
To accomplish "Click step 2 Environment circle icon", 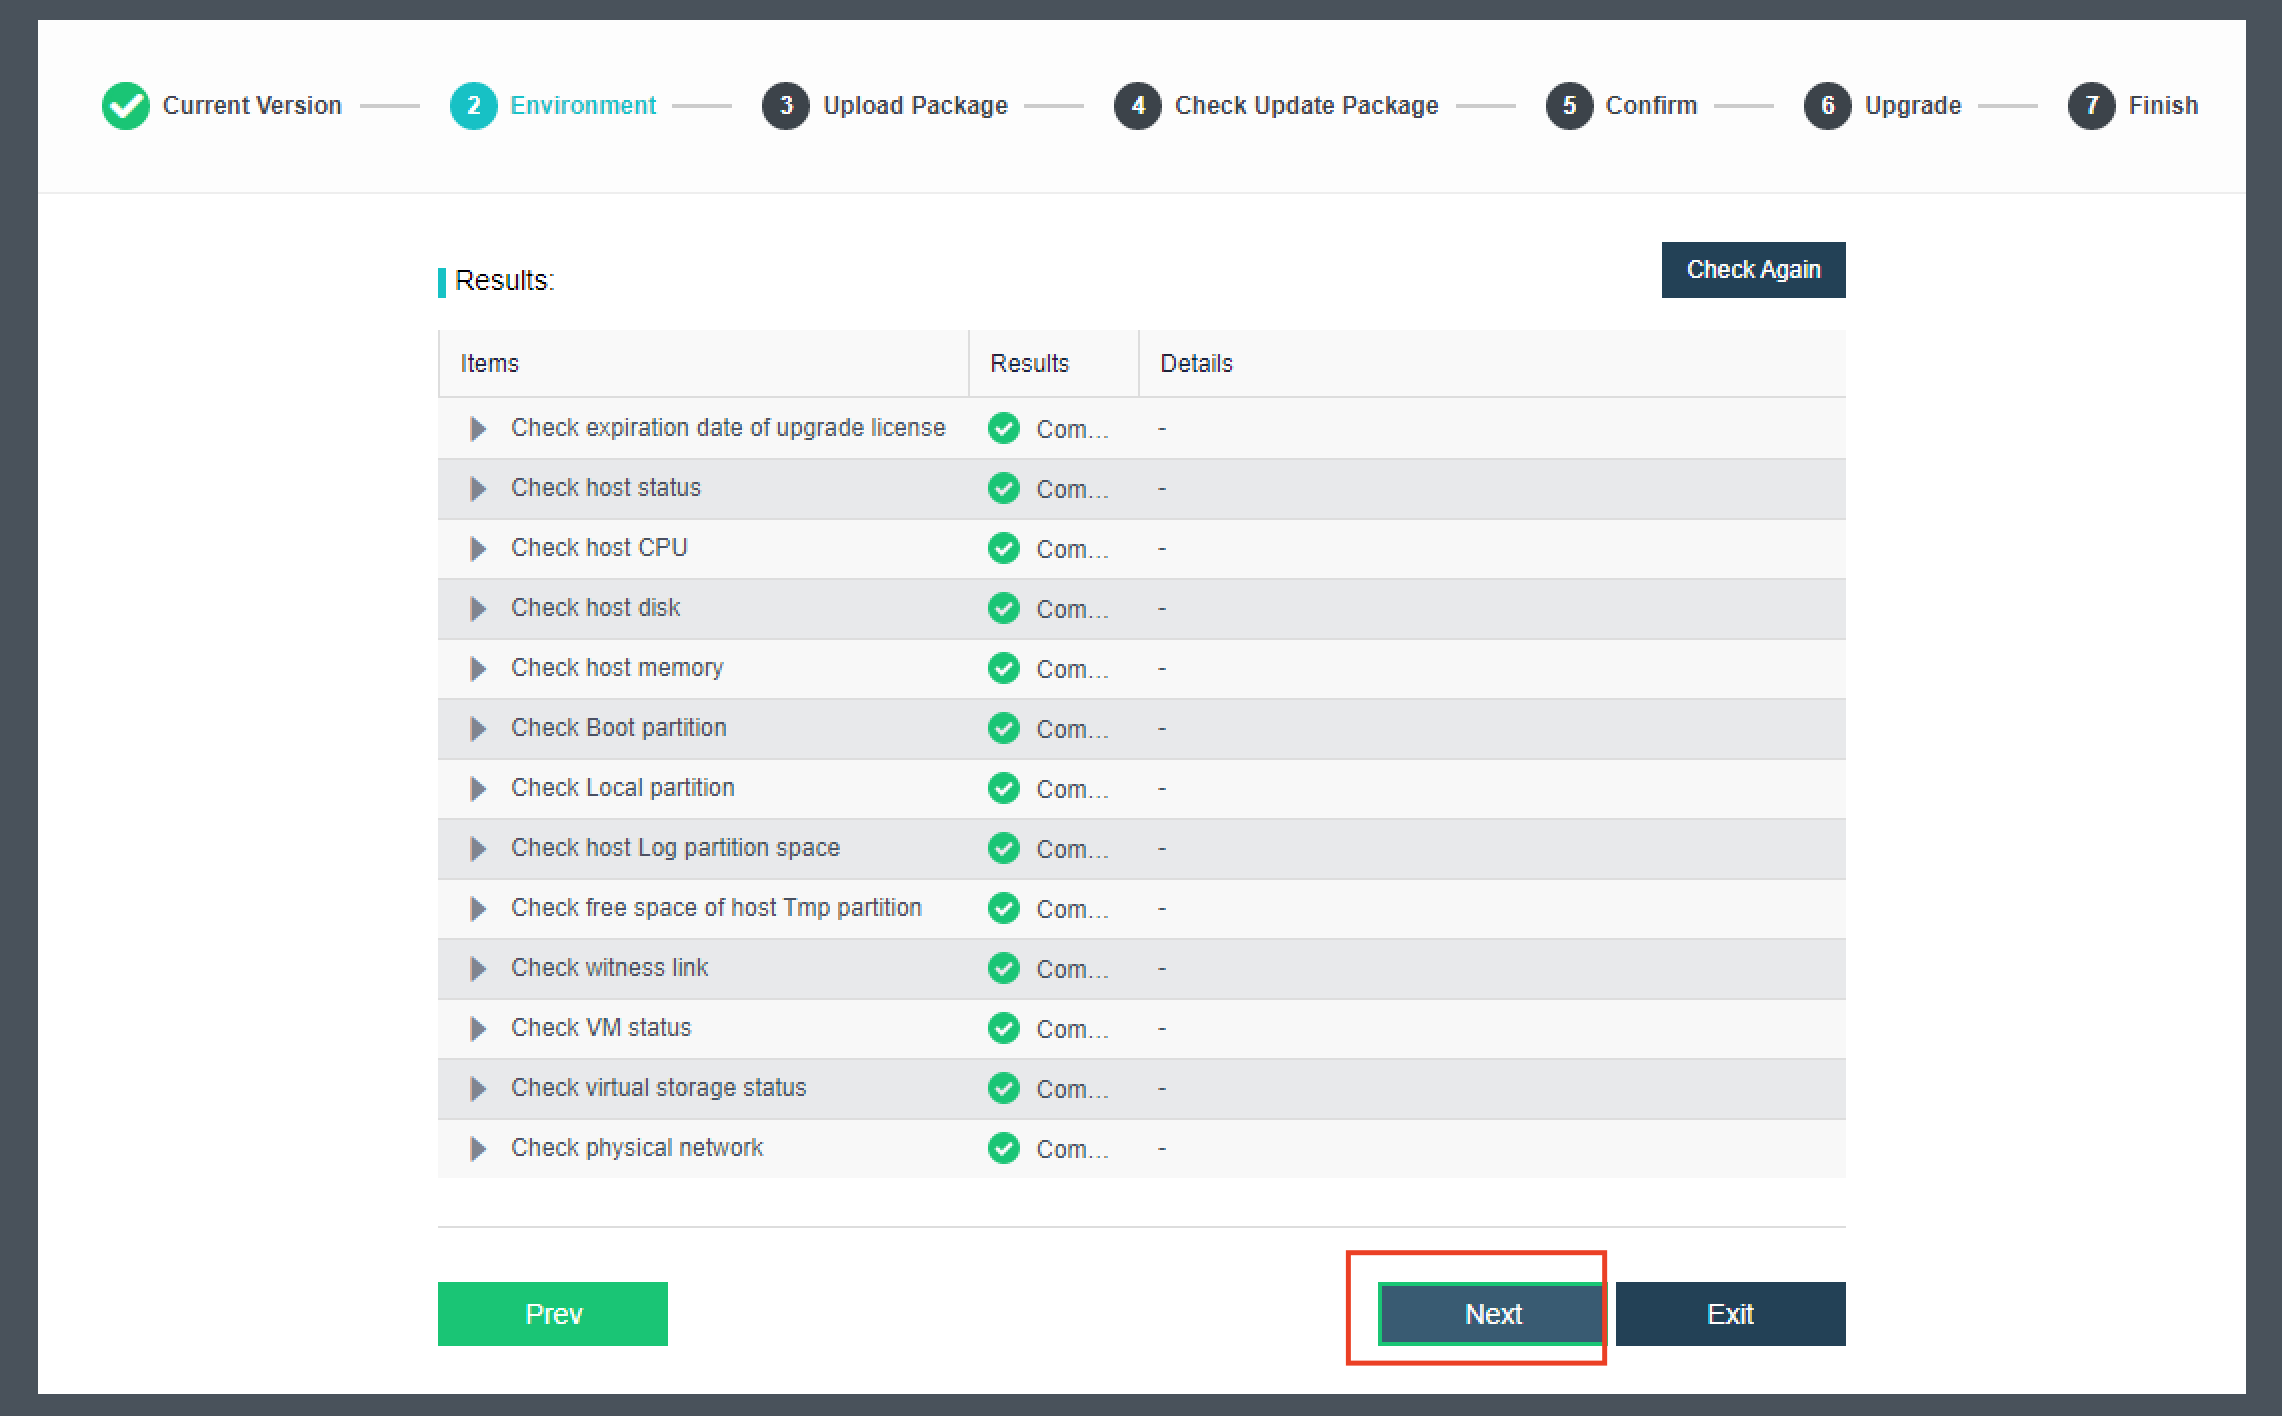I will (474, 106).
